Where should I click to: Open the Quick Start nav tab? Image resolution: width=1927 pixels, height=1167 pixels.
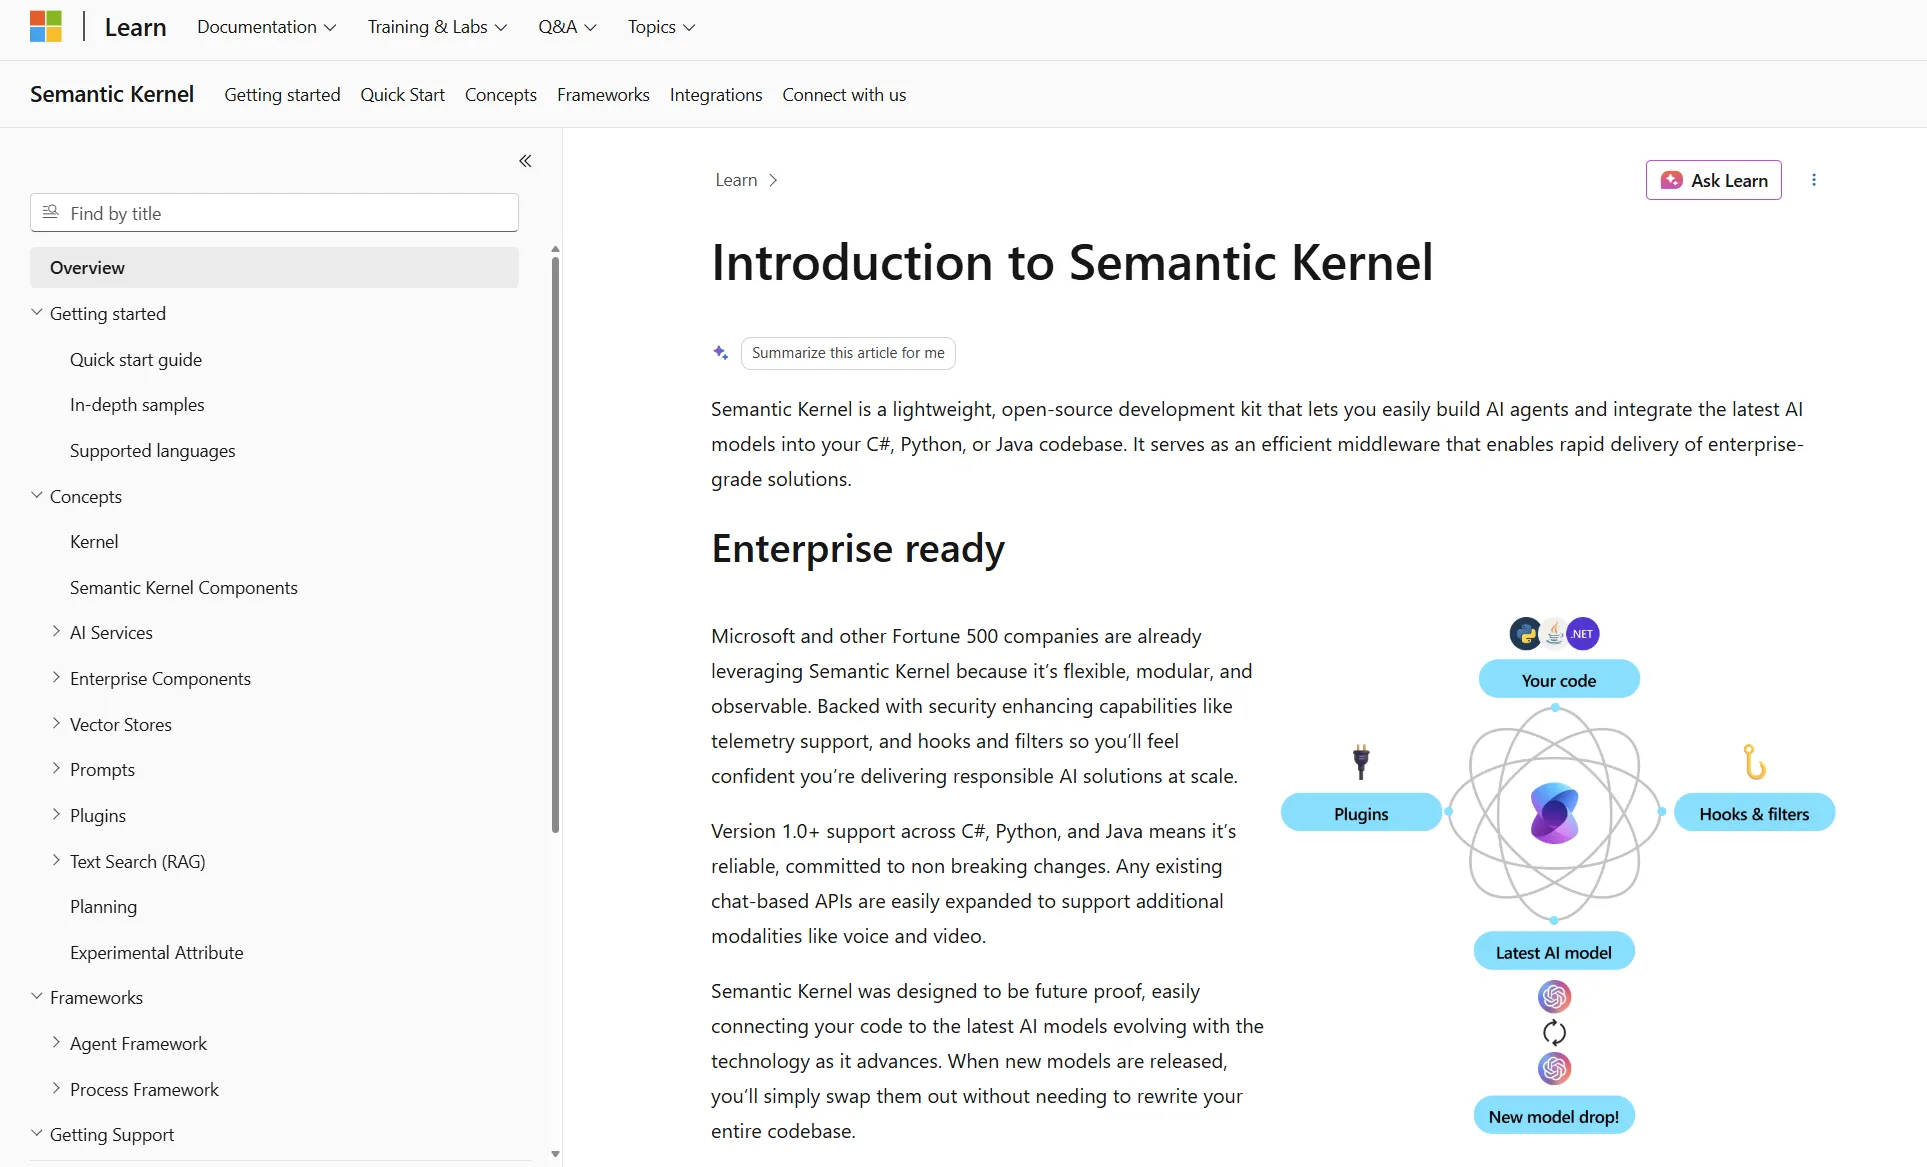pos(402,94)
